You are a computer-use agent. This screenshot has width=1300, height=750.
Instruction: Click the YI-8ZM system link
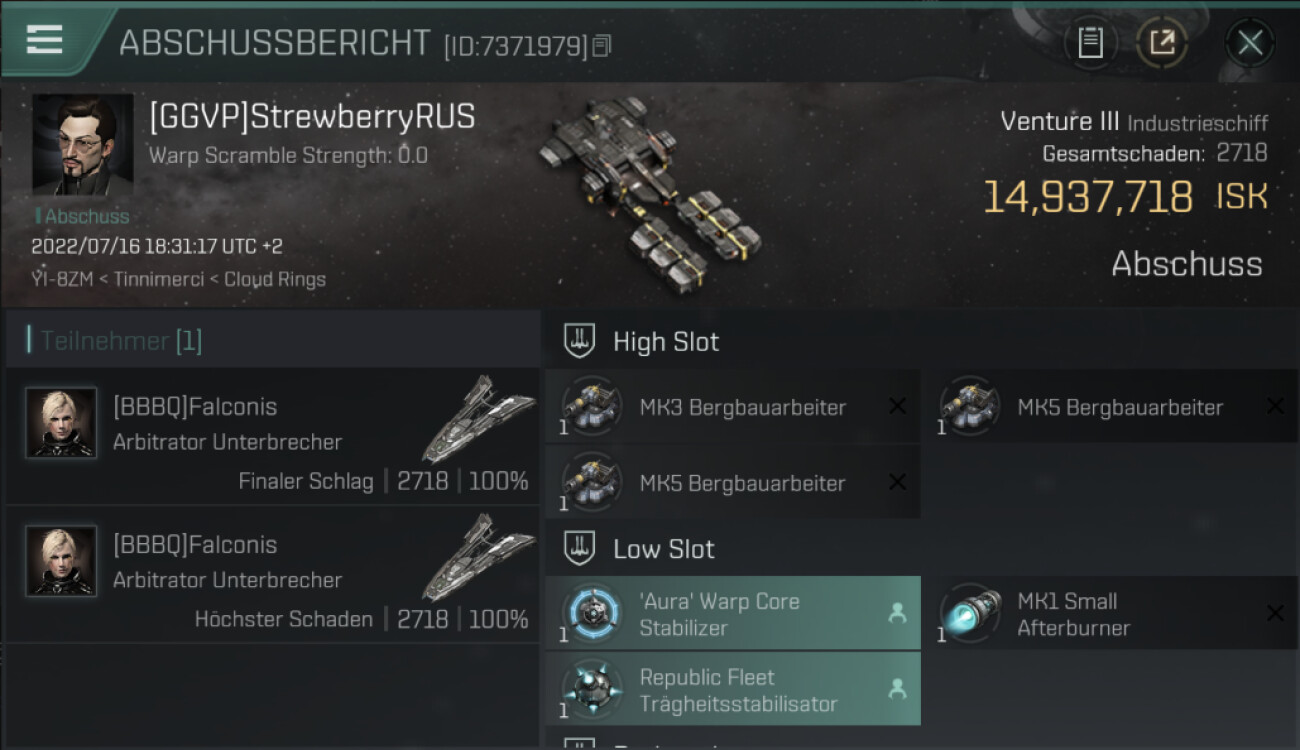click(64, 280)
